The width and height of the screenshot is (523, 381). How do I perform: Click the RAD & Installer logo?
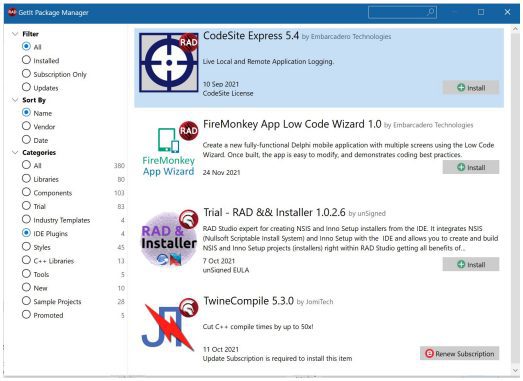point(169,238)
